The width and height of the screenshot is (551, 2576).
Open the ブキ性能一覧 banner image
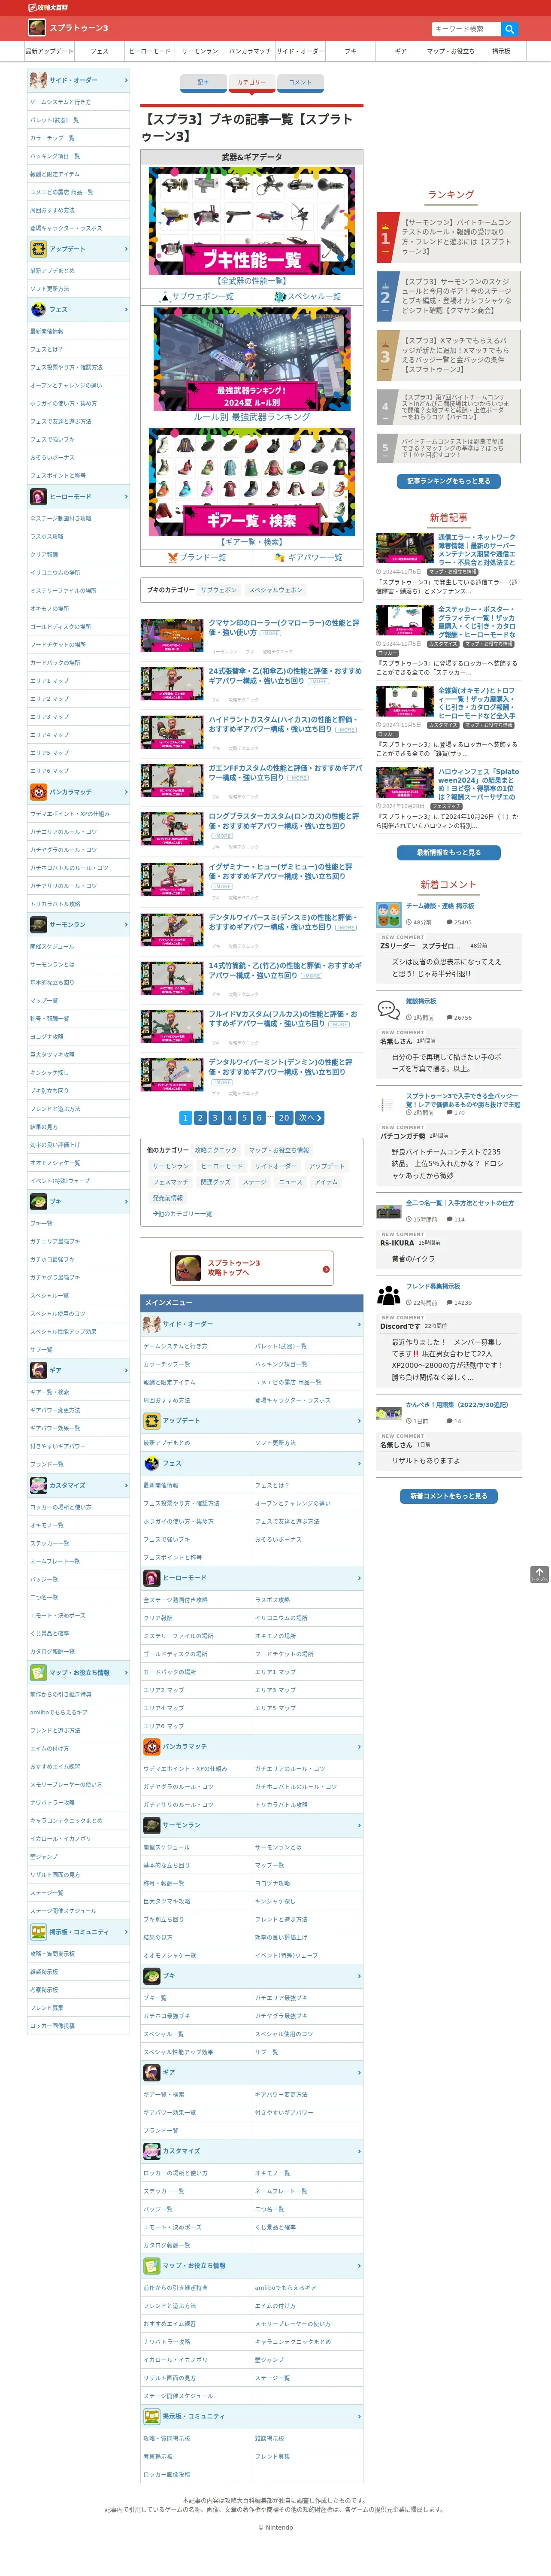[x=252, y=221]
